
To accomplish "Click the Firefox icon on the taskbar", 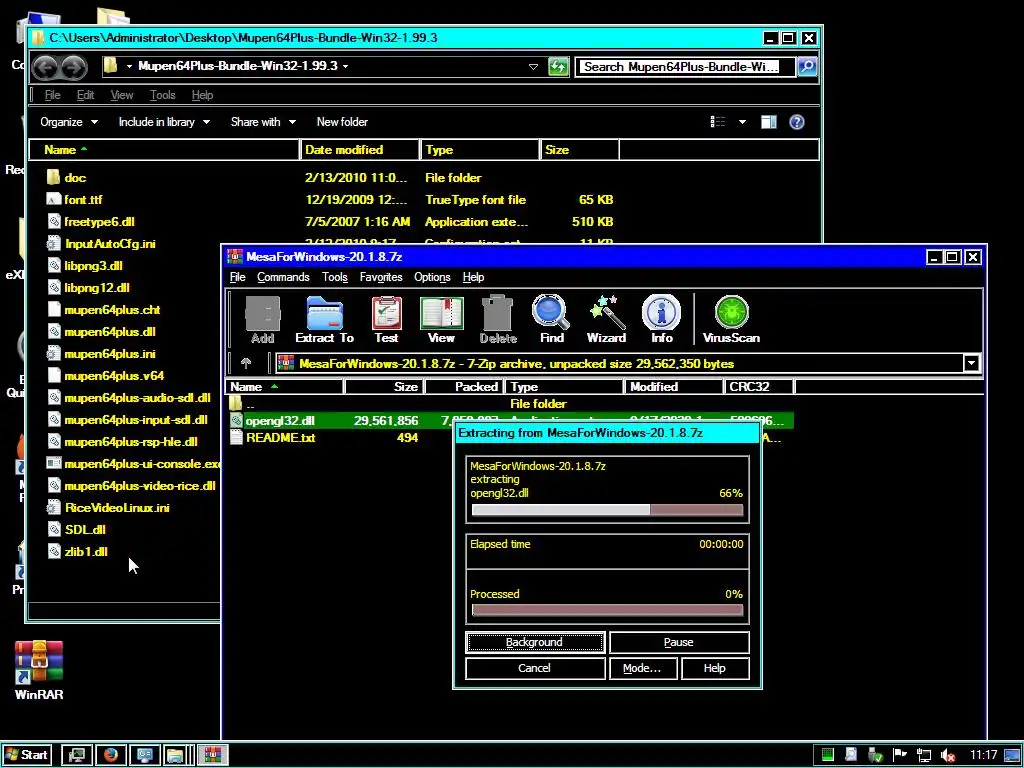I will coord(110,755).
